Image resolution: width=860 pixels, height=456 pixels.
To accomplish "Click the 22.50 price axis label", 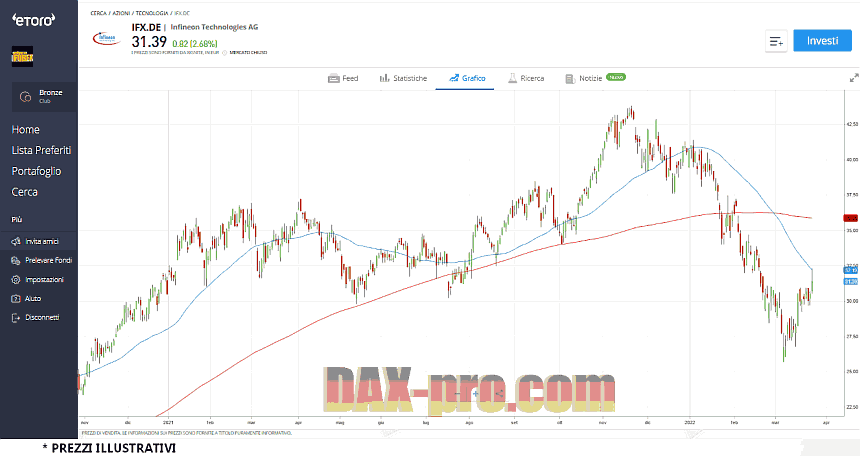I will (852, 407).
